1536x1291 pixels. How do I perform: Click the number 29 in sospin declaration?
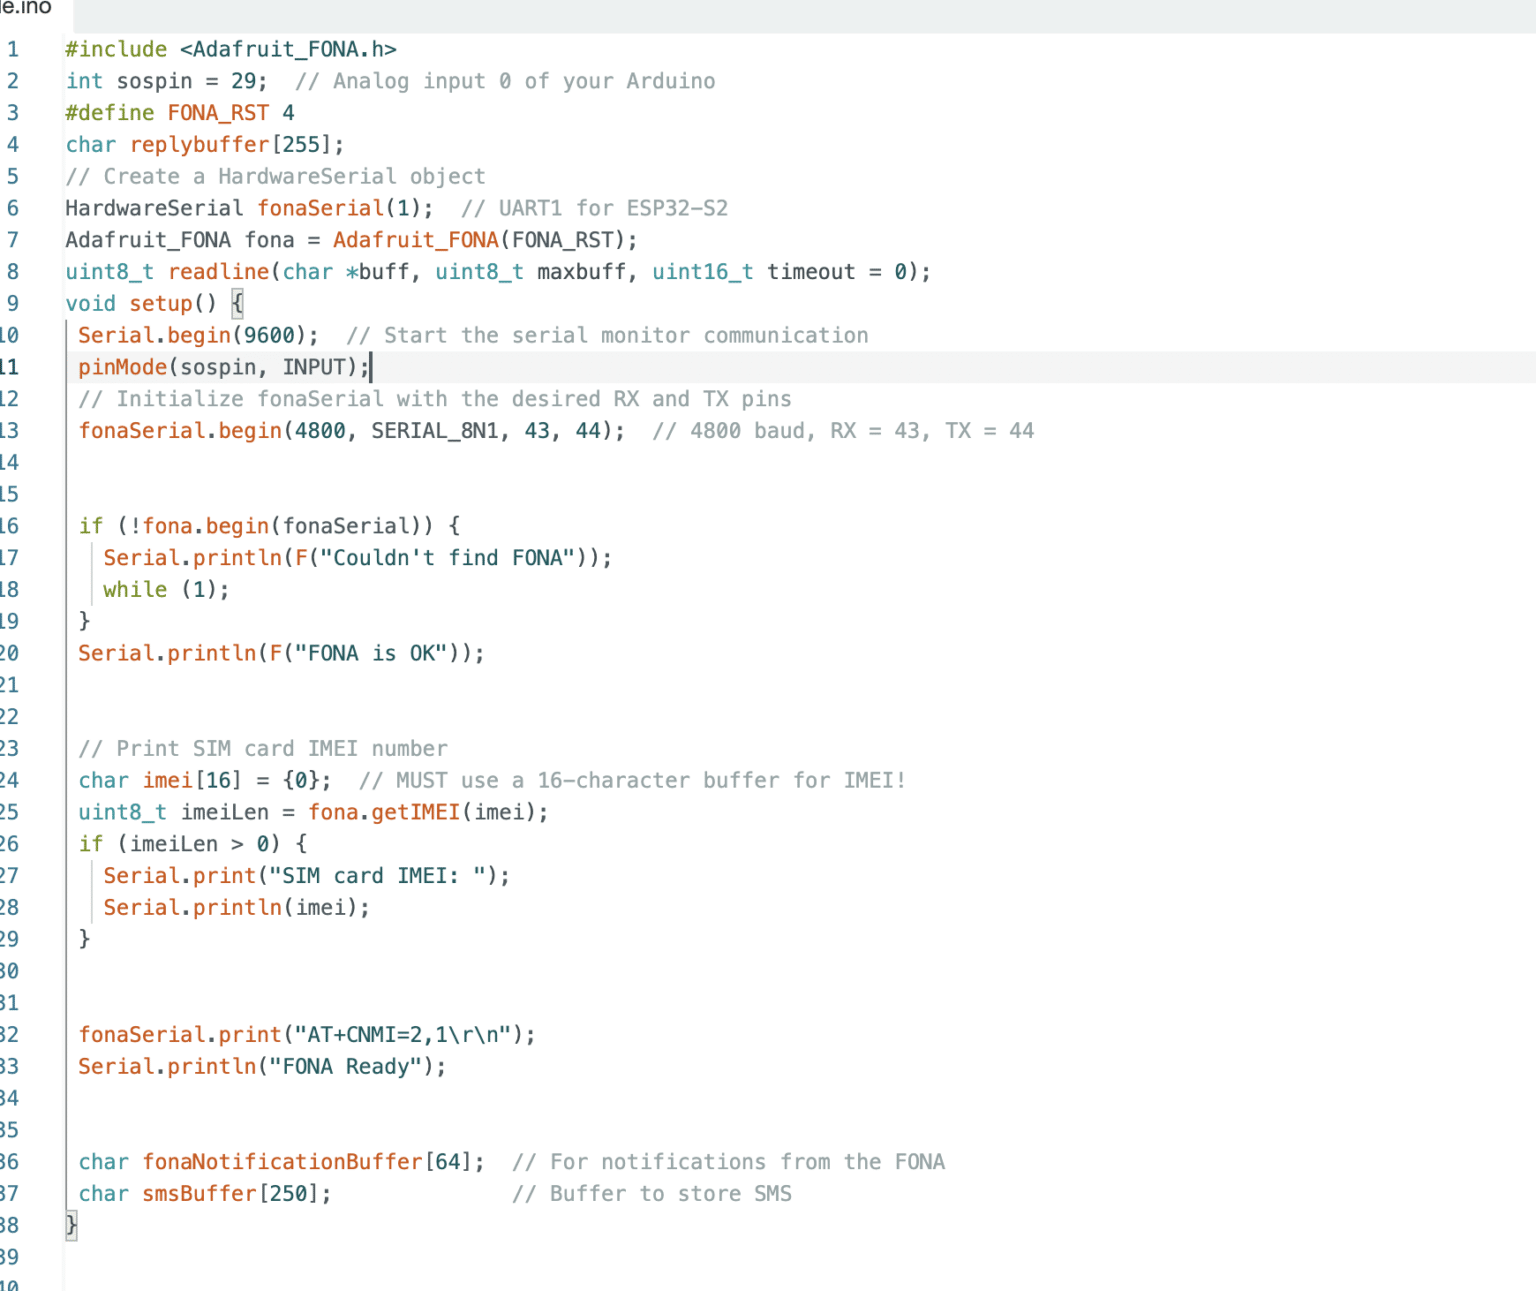(243, 82)
